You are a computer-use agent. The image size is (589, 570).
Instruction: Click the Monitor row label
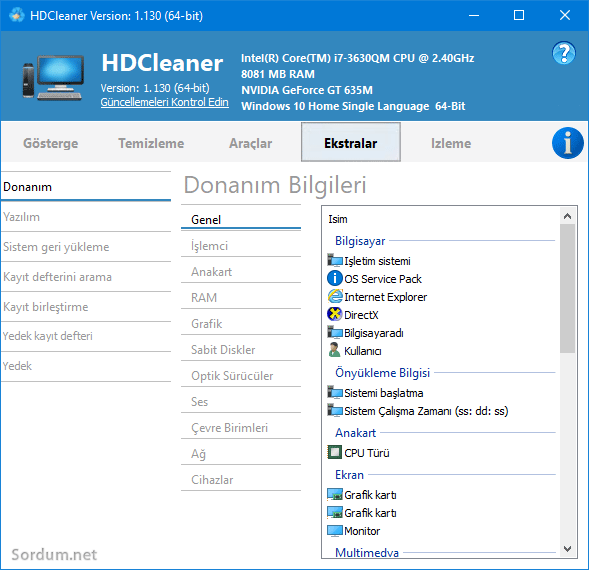click(362, 531)
